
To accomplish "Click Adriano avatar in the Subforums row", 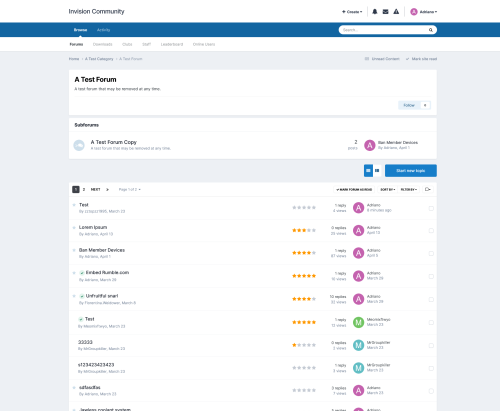I will (x=369, y=145).
